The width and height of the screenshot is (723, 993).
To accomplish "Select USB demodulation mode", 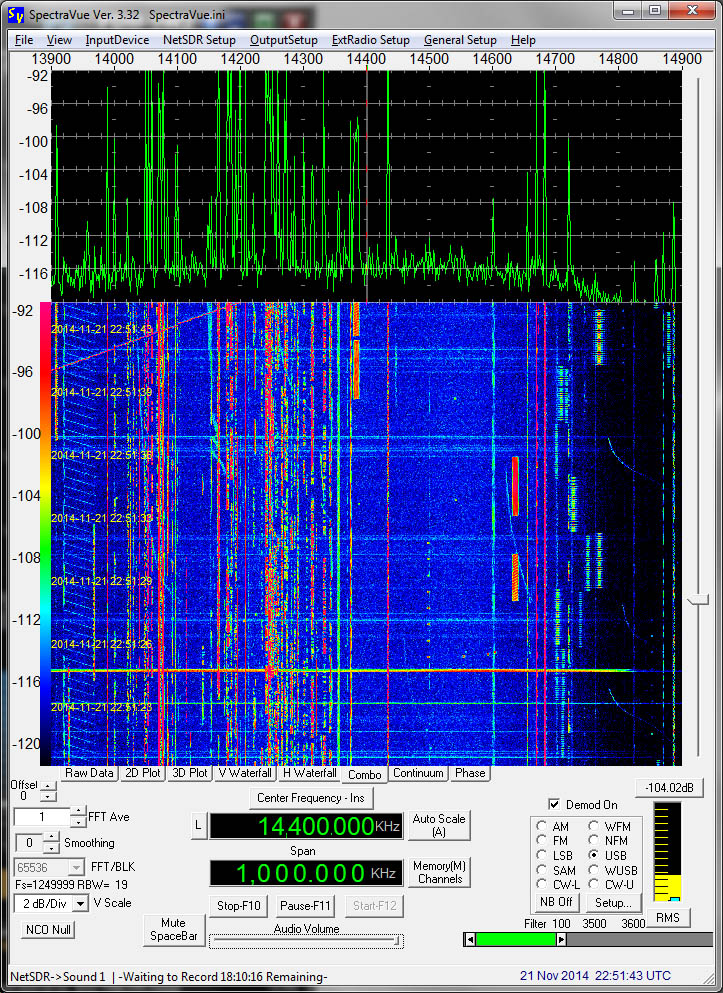I will pos(593,855).
